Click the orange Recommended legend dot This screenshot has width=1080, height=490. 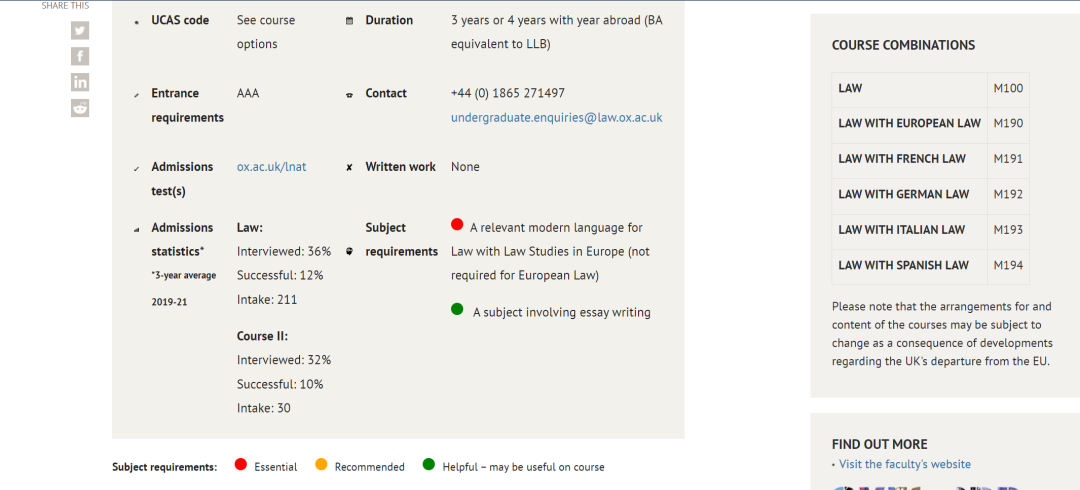[321, 465]
